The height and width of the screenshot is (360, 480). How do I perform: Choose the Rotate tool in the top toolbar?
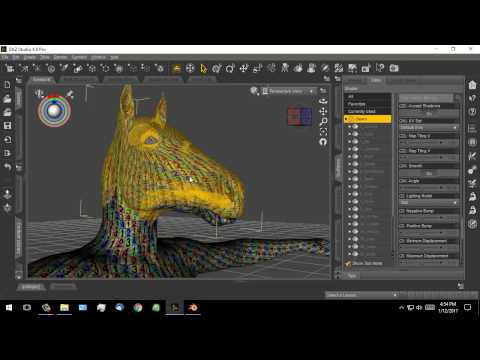(230, 69)
